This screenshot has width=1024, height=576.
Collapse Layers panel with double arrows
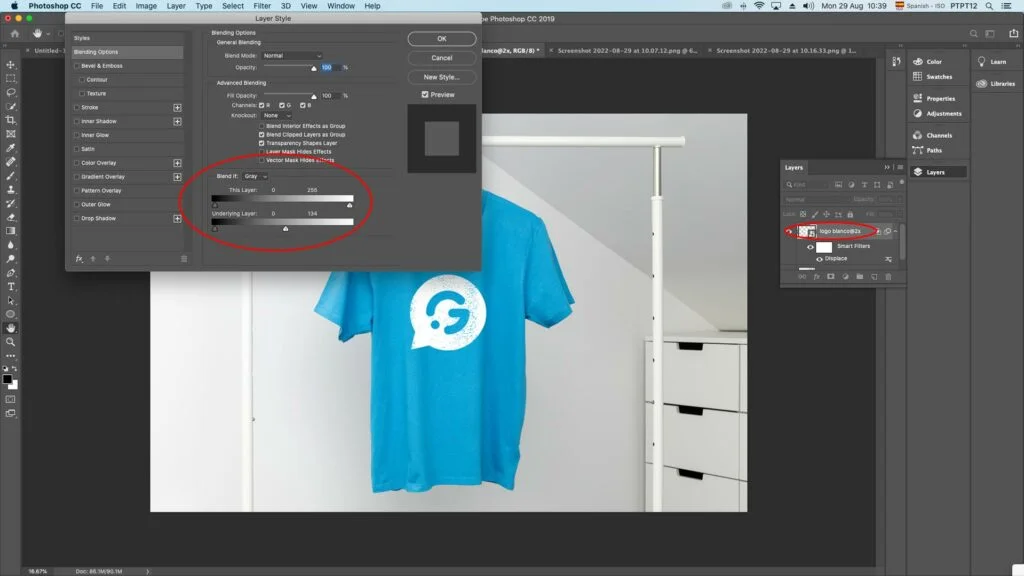click(887, 167)
